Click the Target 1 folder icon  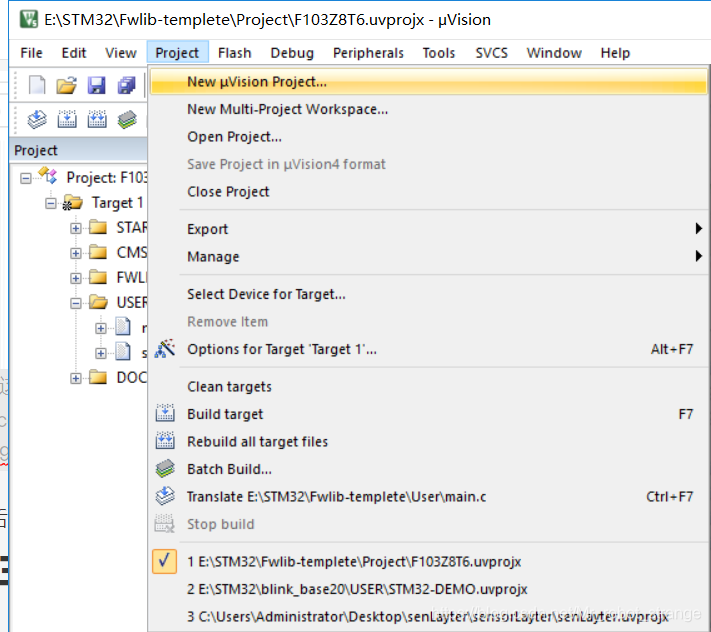73,203
